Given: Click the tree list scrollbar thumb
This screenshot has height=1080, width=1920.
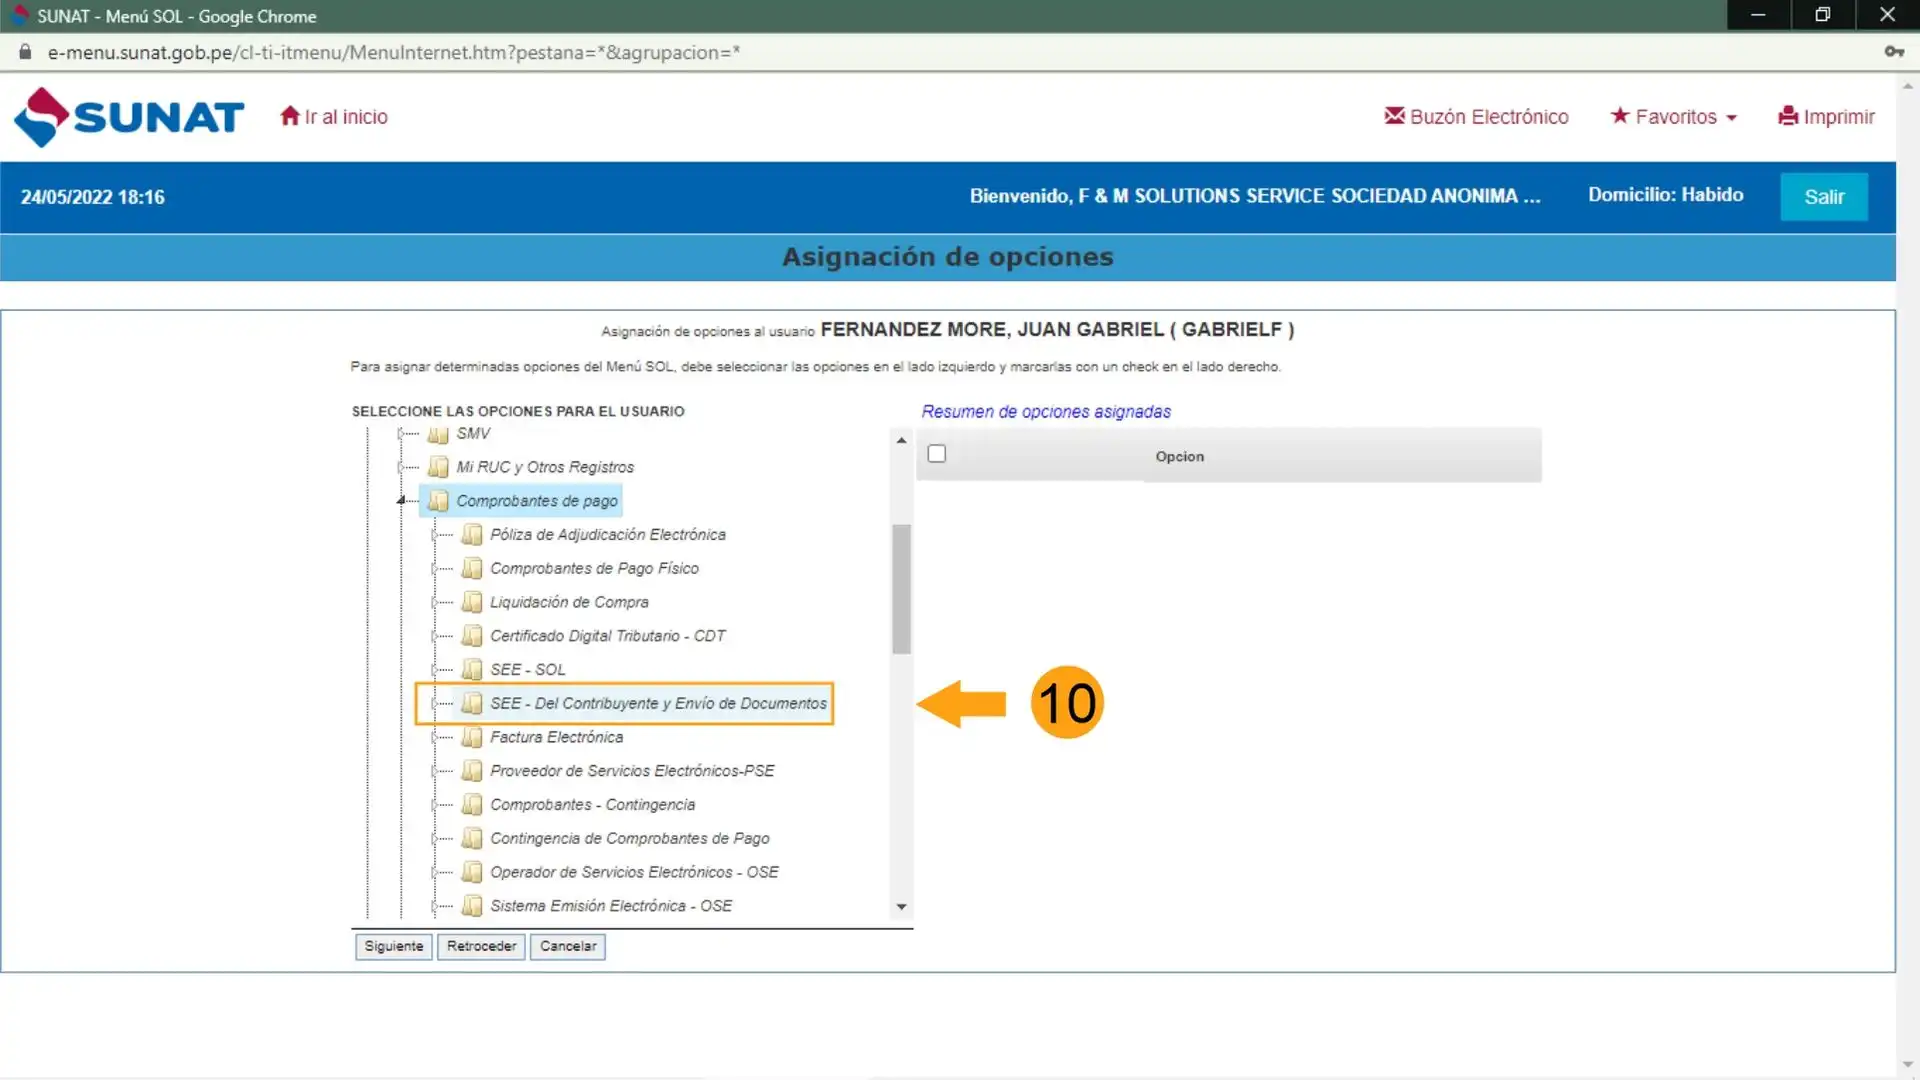Looking at the screenshot, I should 901,589.
